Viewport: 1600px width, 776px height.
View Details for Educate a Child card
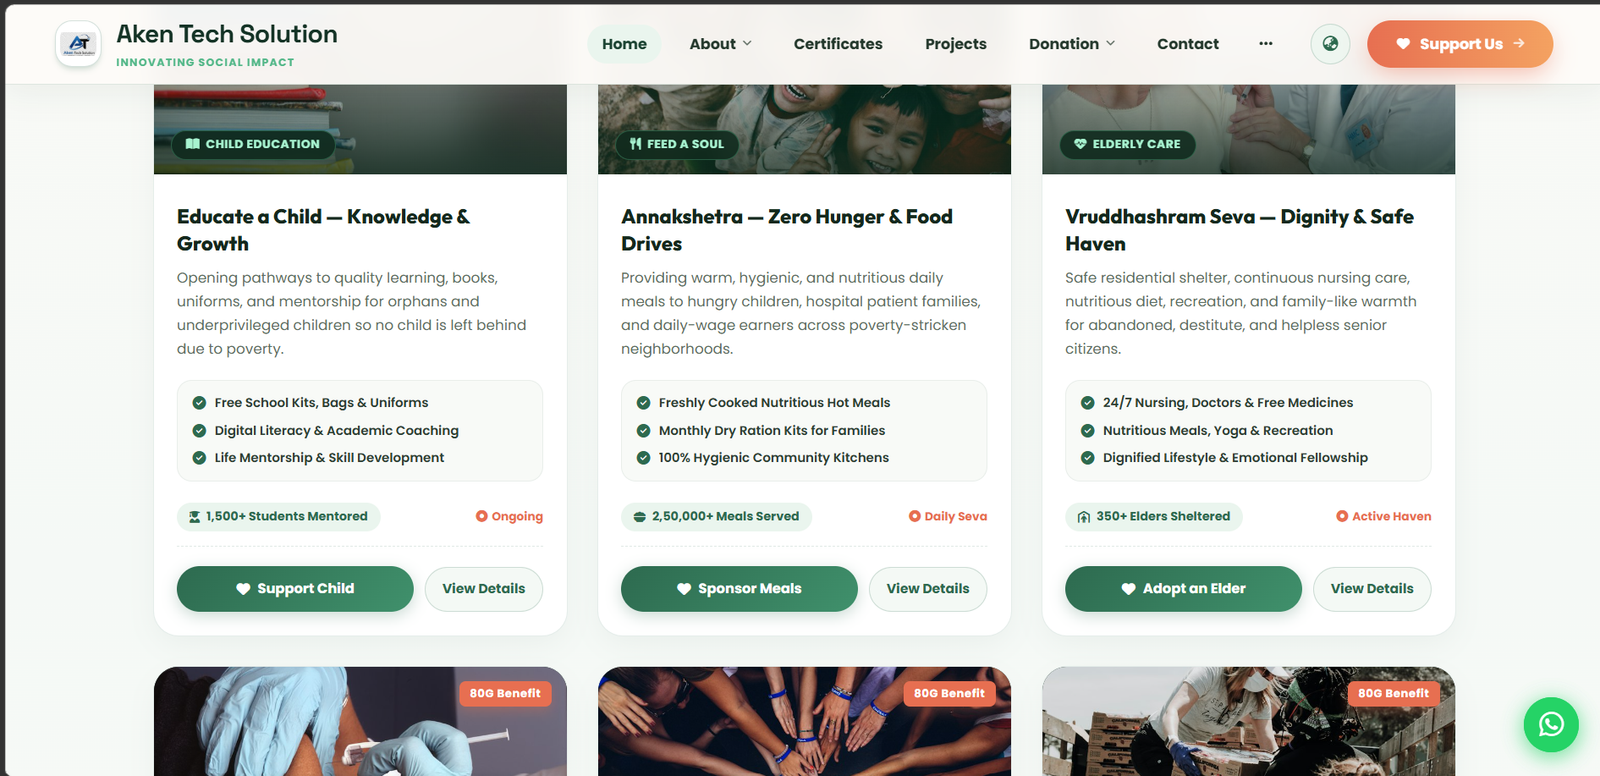click(x=484, y=589)
